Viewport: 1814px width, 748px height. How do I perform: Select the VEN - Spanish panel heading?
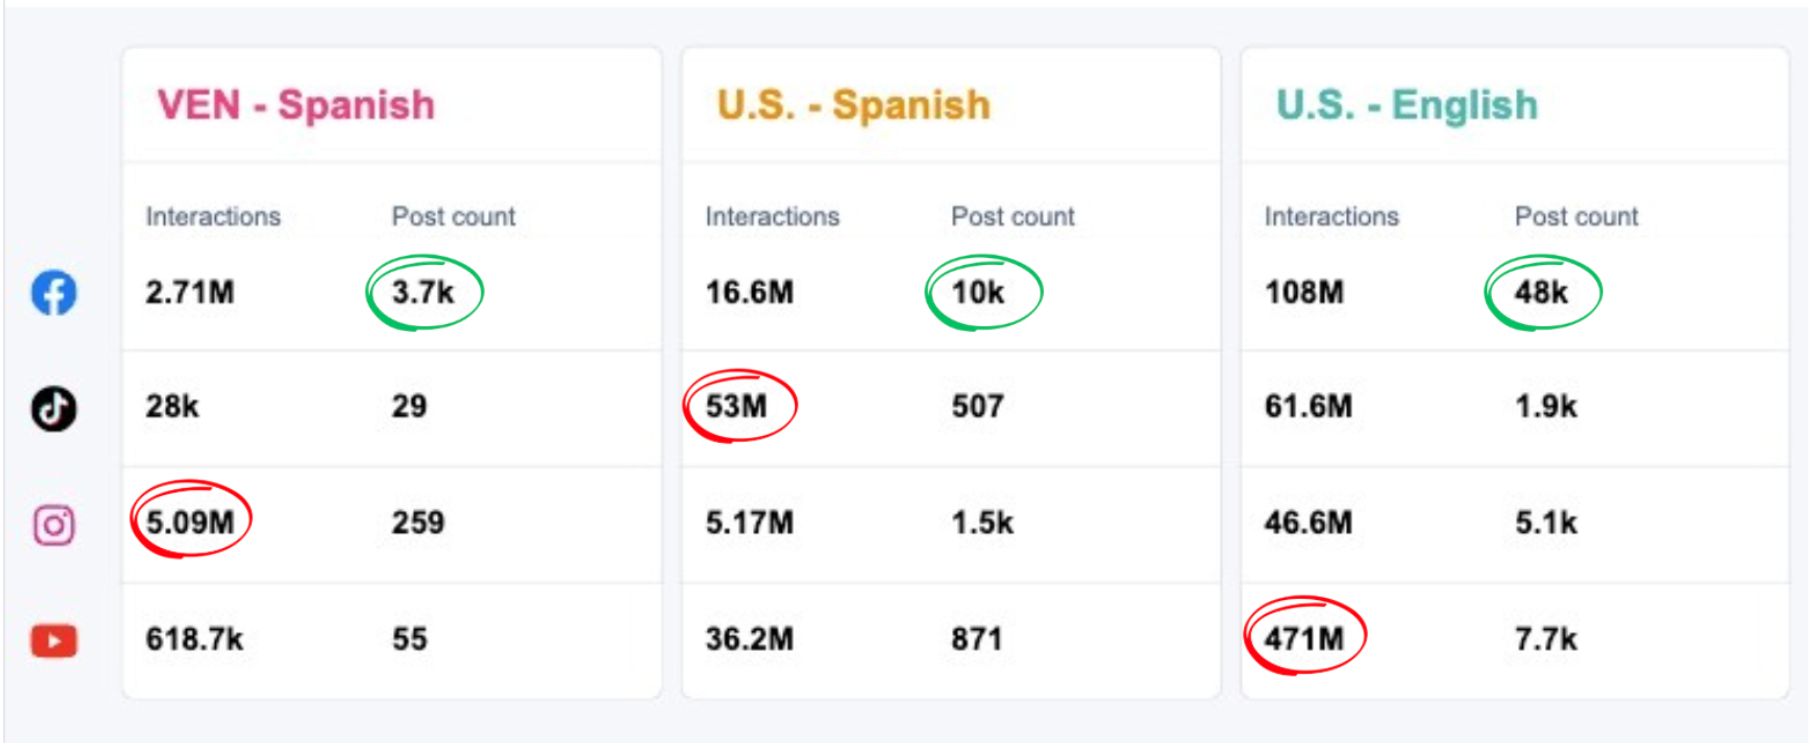tap(296, 105)
